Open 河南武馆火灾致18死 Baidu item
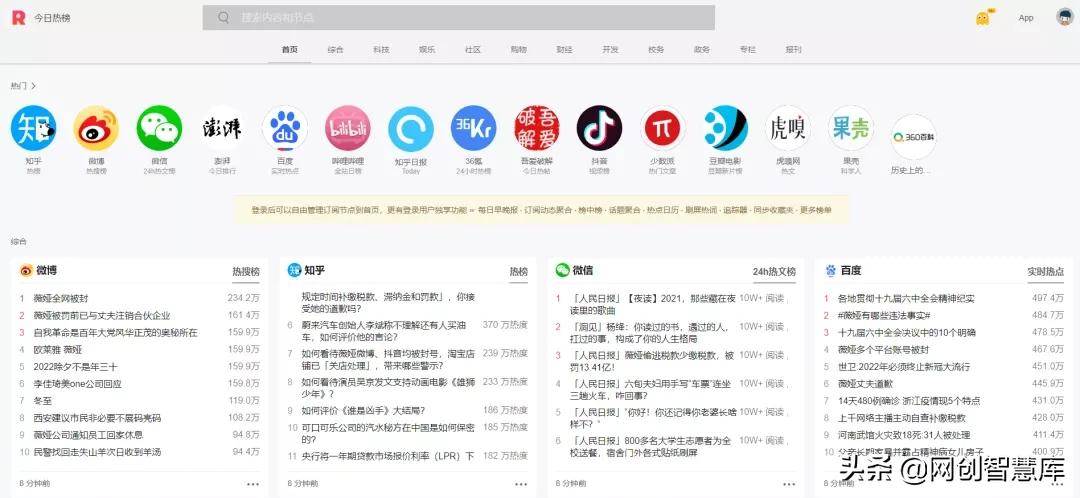Image resolution: width=1080 pixels, height=498 pixels. 904,435
